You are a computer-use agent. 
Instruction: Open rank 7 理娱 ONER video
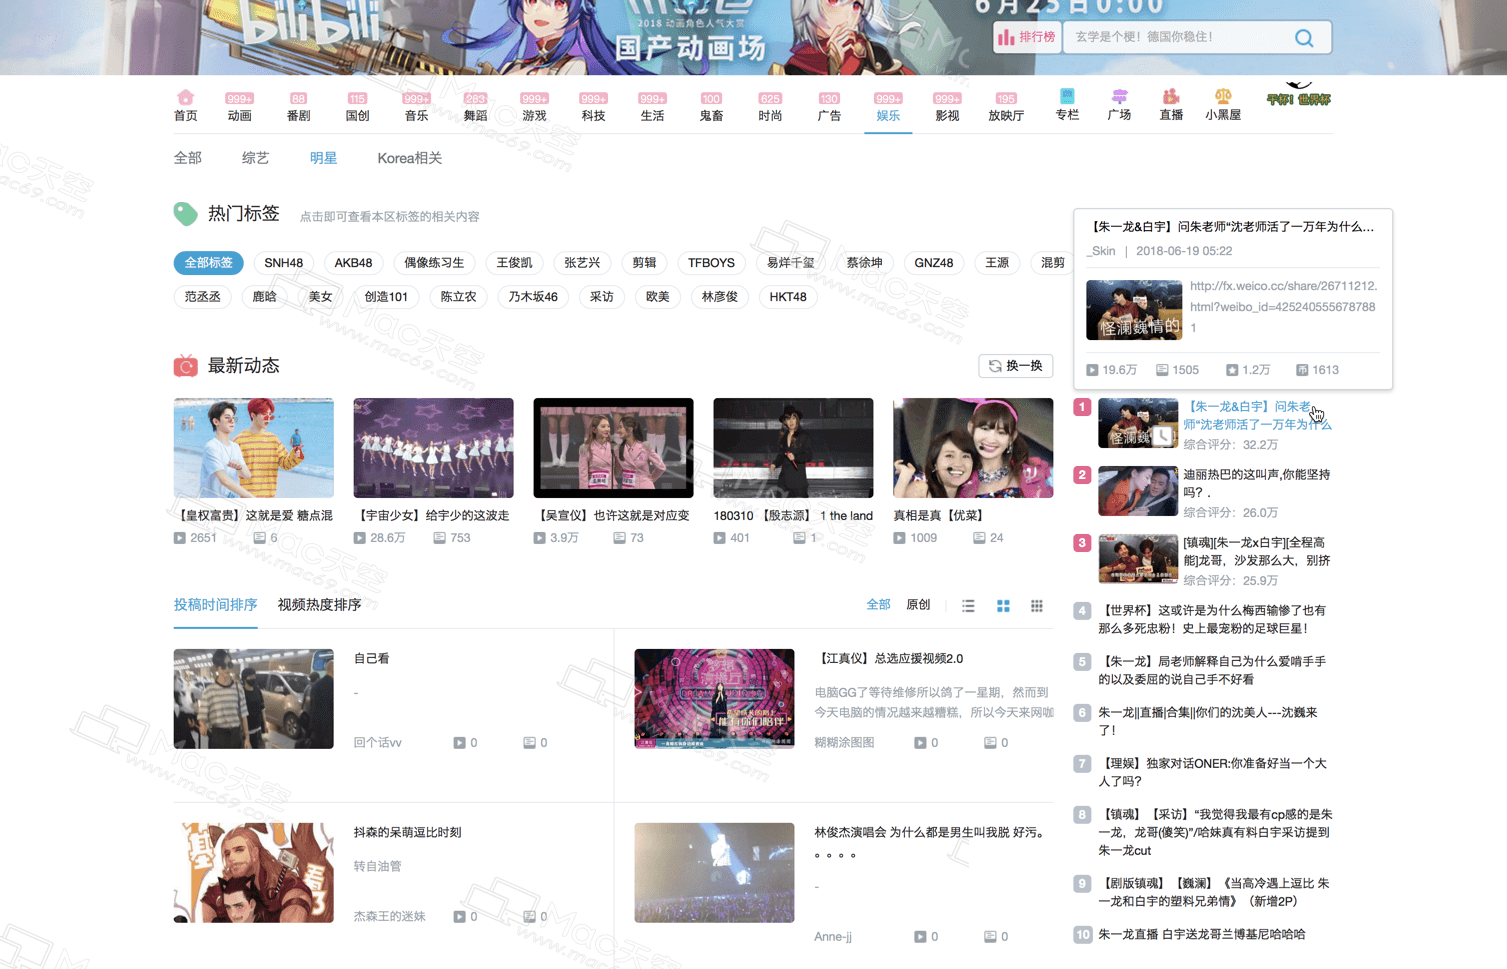click(1212, 772)
